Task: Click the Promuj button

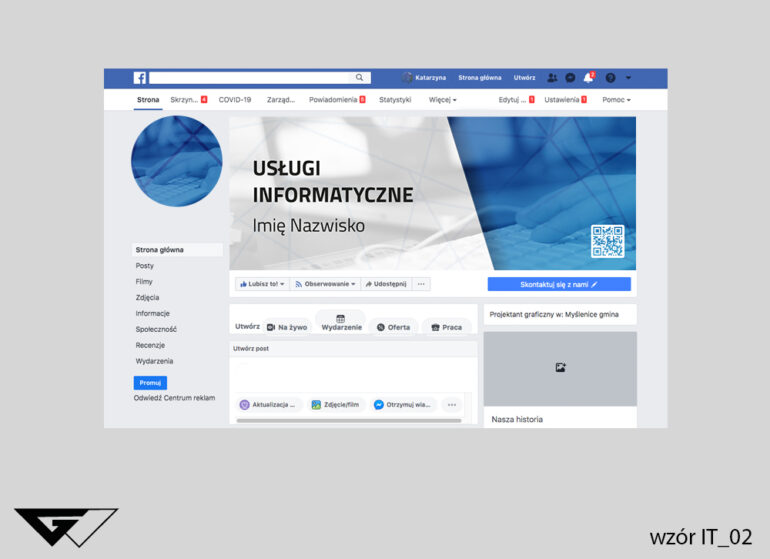Action: point(150,382)
